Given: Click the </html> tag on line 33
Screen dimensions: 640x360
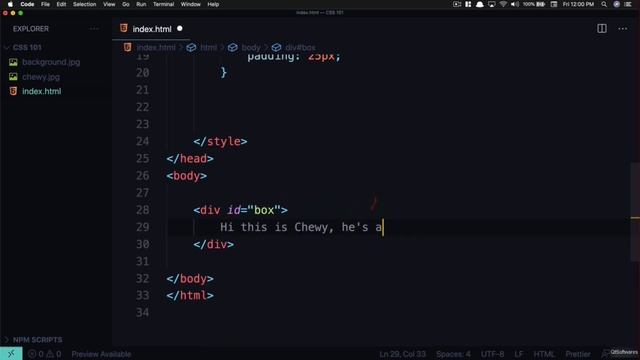Looking at the screenshot, I should tap(190, 295).
